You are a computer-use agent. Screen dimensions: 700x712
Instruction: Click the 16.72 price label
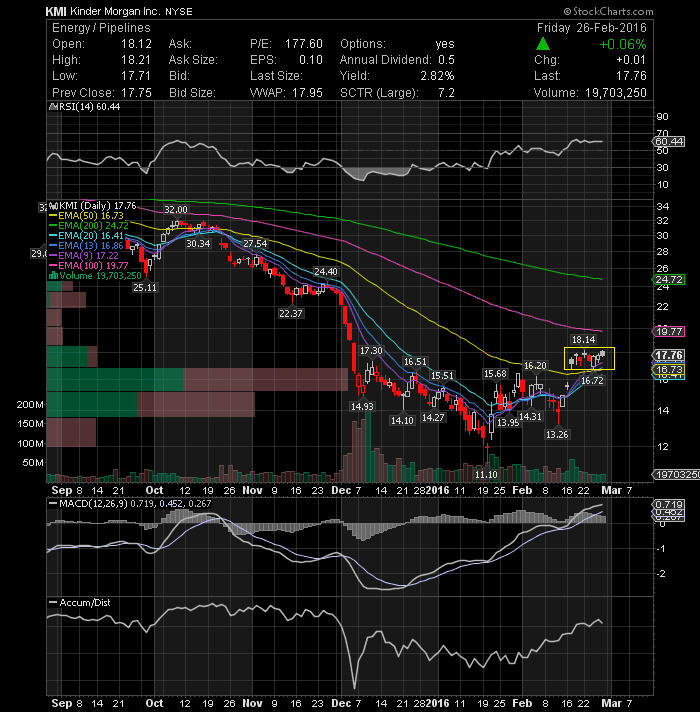pyautogui.click(x=592, y=381)
